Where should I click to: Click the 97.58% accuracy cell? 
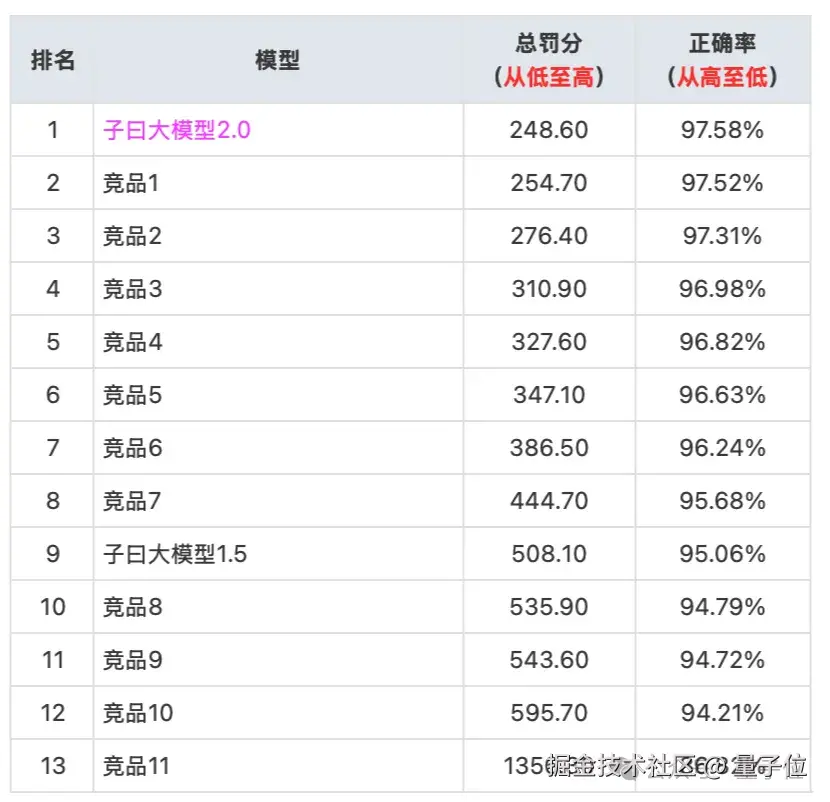(721, 130)
